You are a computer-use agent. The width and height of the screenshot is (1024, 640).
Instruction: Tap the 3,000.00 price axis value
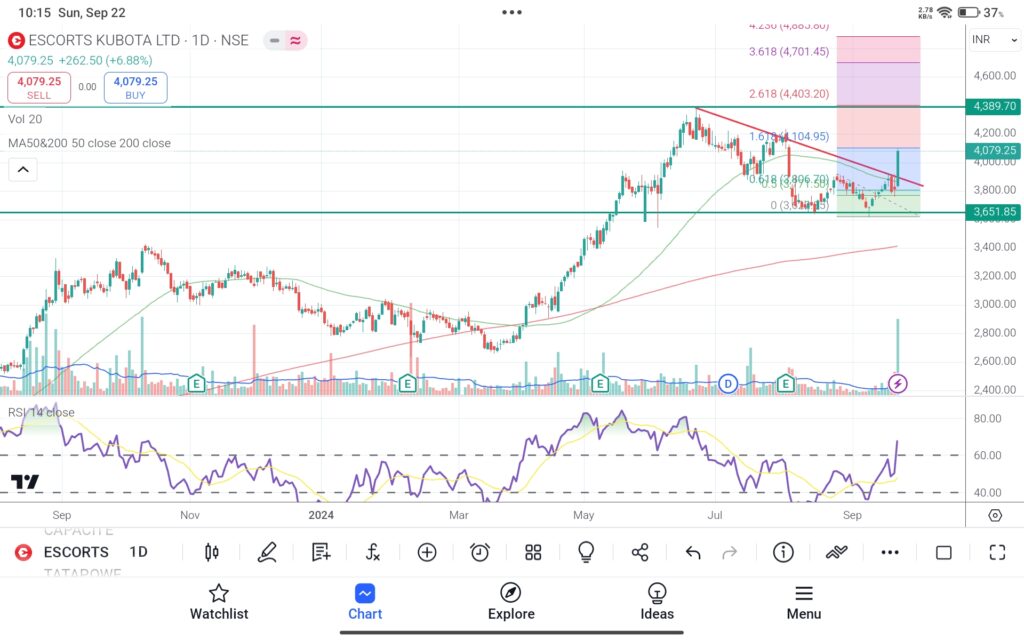995,304
